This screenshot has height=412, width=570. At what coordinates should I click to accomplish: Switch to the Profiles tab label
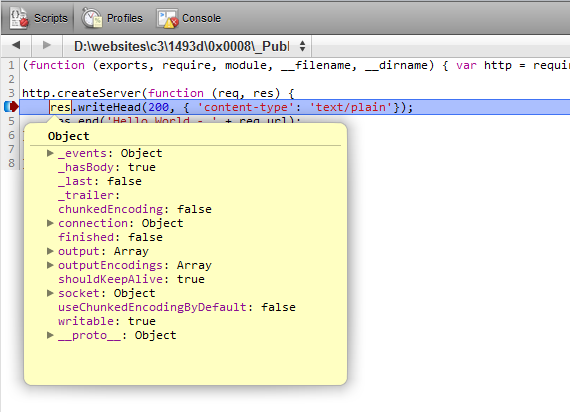125,18
